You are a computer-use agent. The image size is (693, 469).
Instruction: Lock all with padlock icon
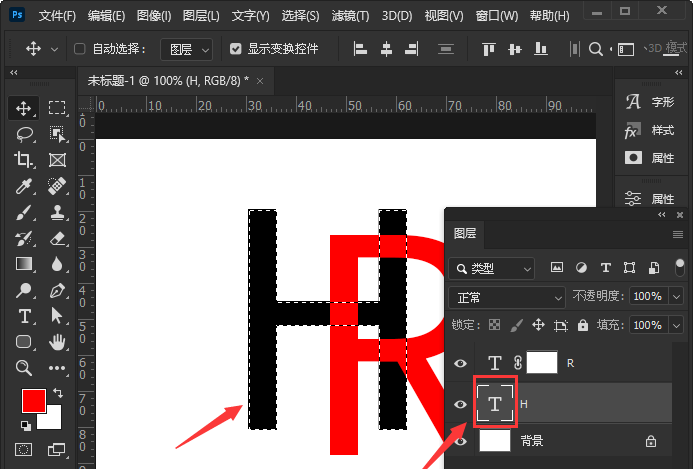point(583,325)
